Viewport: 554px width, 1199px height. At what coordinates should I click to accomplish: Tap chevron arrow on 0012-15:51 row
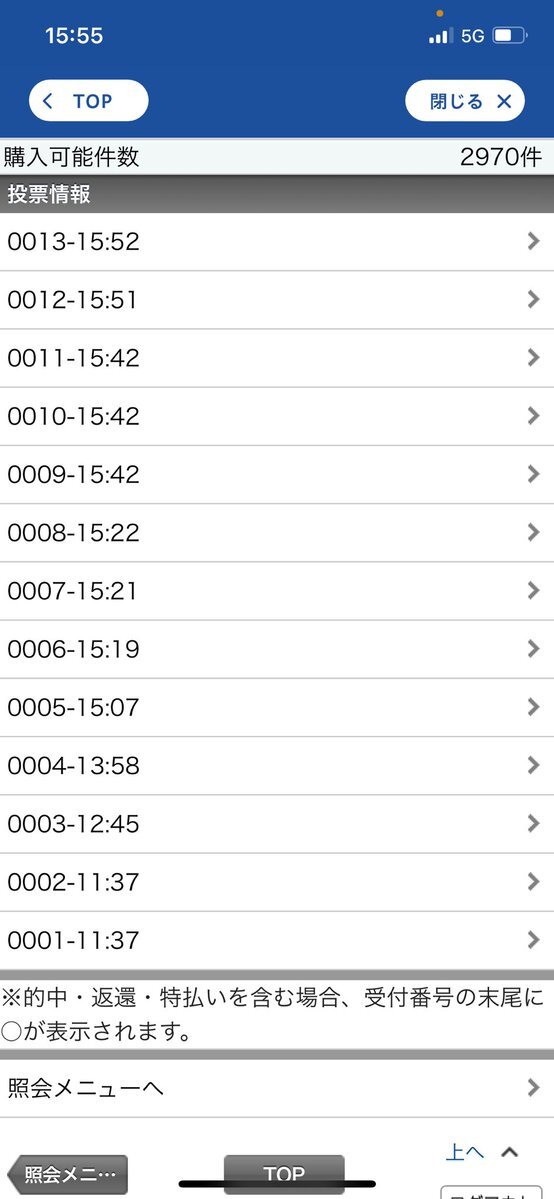(x=533, y=300)
